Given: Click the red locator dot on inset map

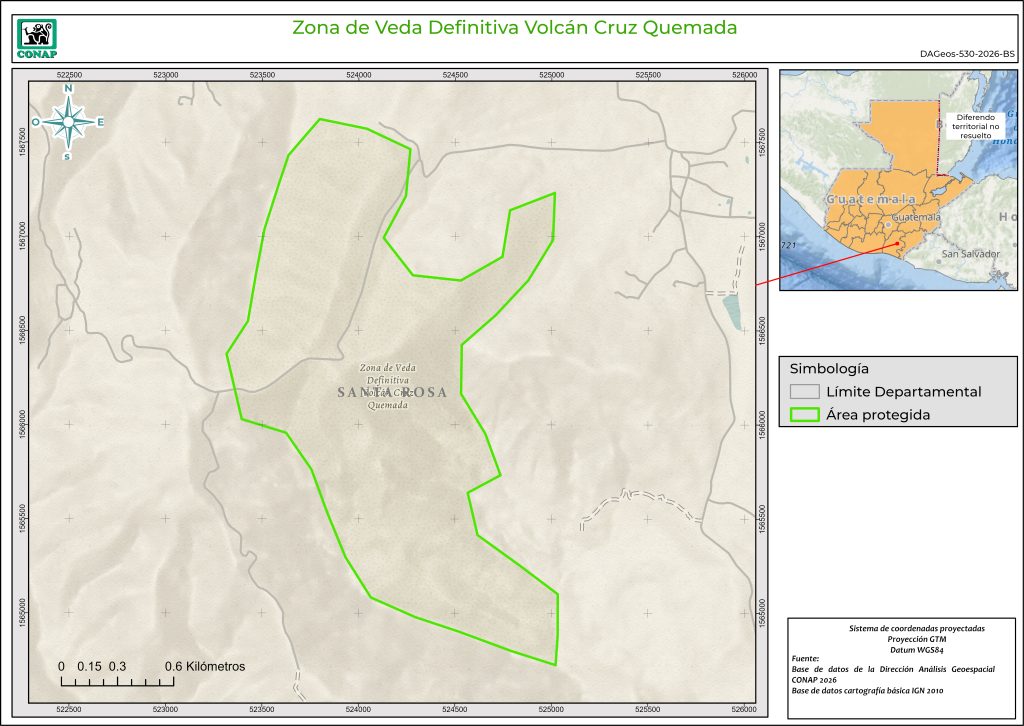Looking at the screenshot, I should click(899, 243).
